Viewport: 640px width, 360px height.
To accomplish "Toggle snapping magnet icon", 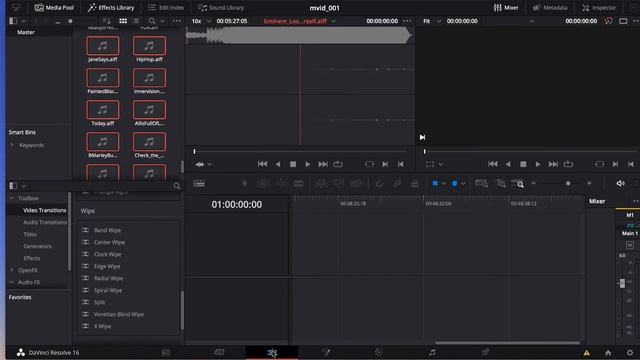I will point(380,184).
